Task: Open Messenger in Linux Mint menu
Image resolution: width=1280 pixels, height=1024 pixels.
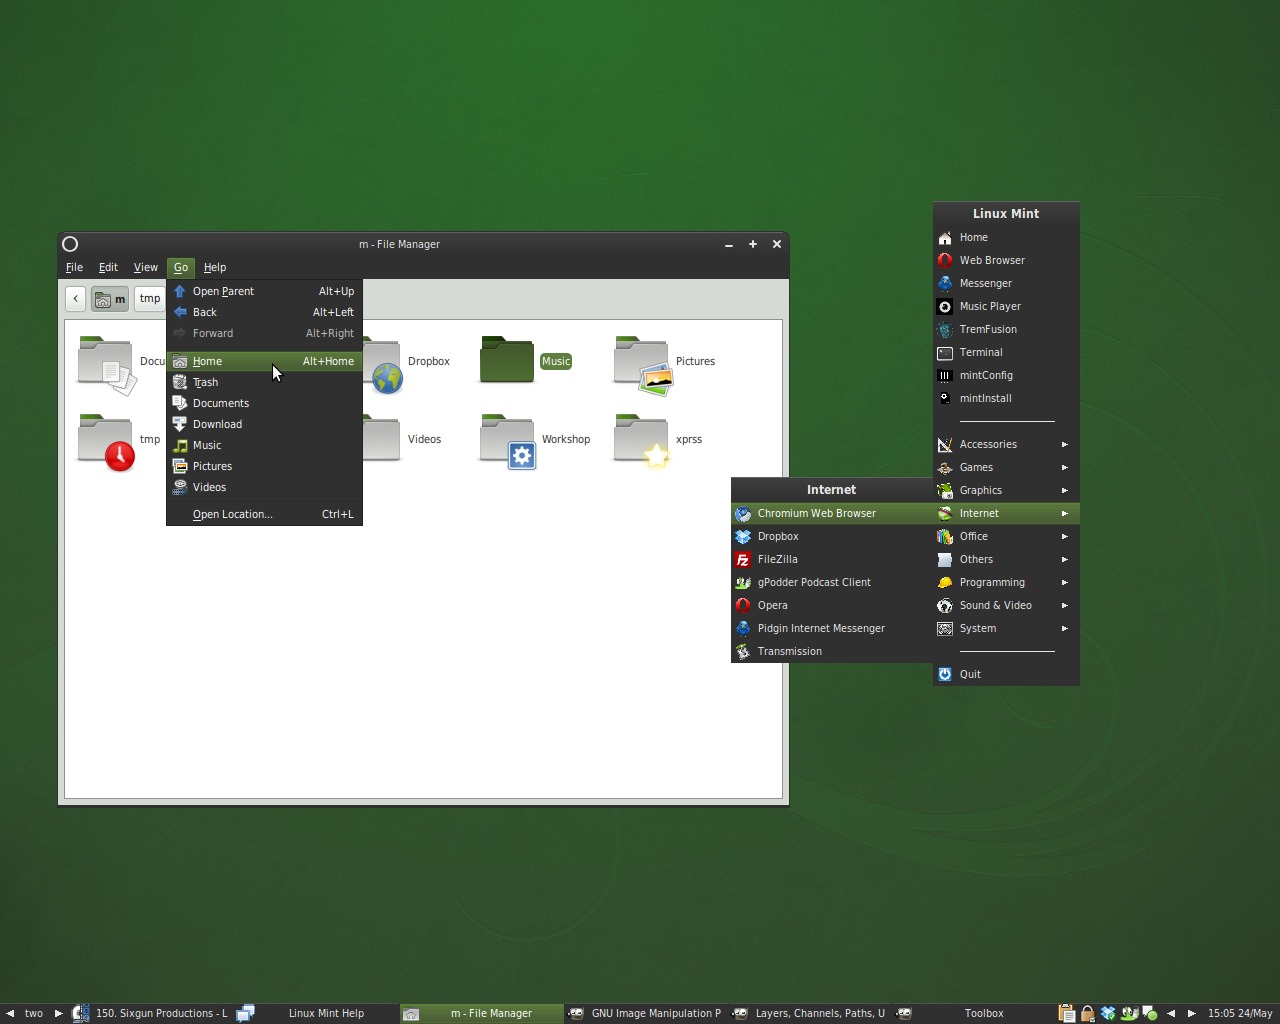Action: click(1006, 283)
